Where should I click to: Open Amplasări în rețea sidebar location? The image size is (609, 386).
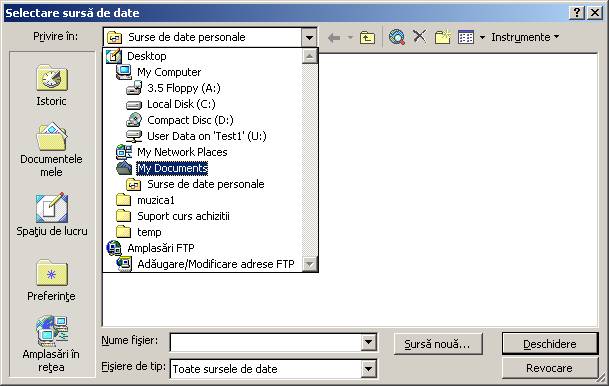click(x=51, y=344)
